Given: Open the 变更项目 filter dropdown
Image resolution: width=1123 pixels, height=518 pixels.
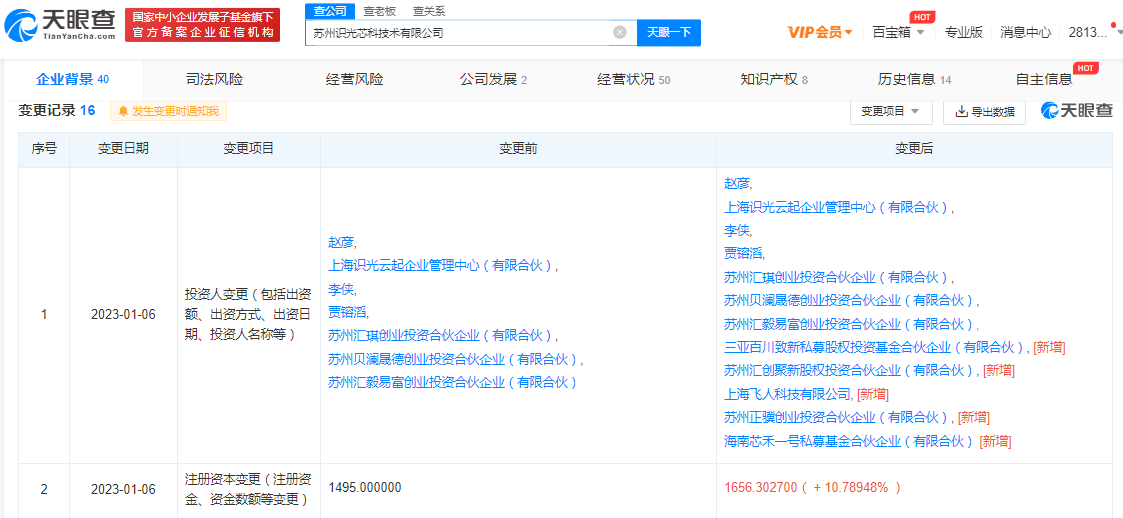Looking at the screenshot, I should [891, 111].
